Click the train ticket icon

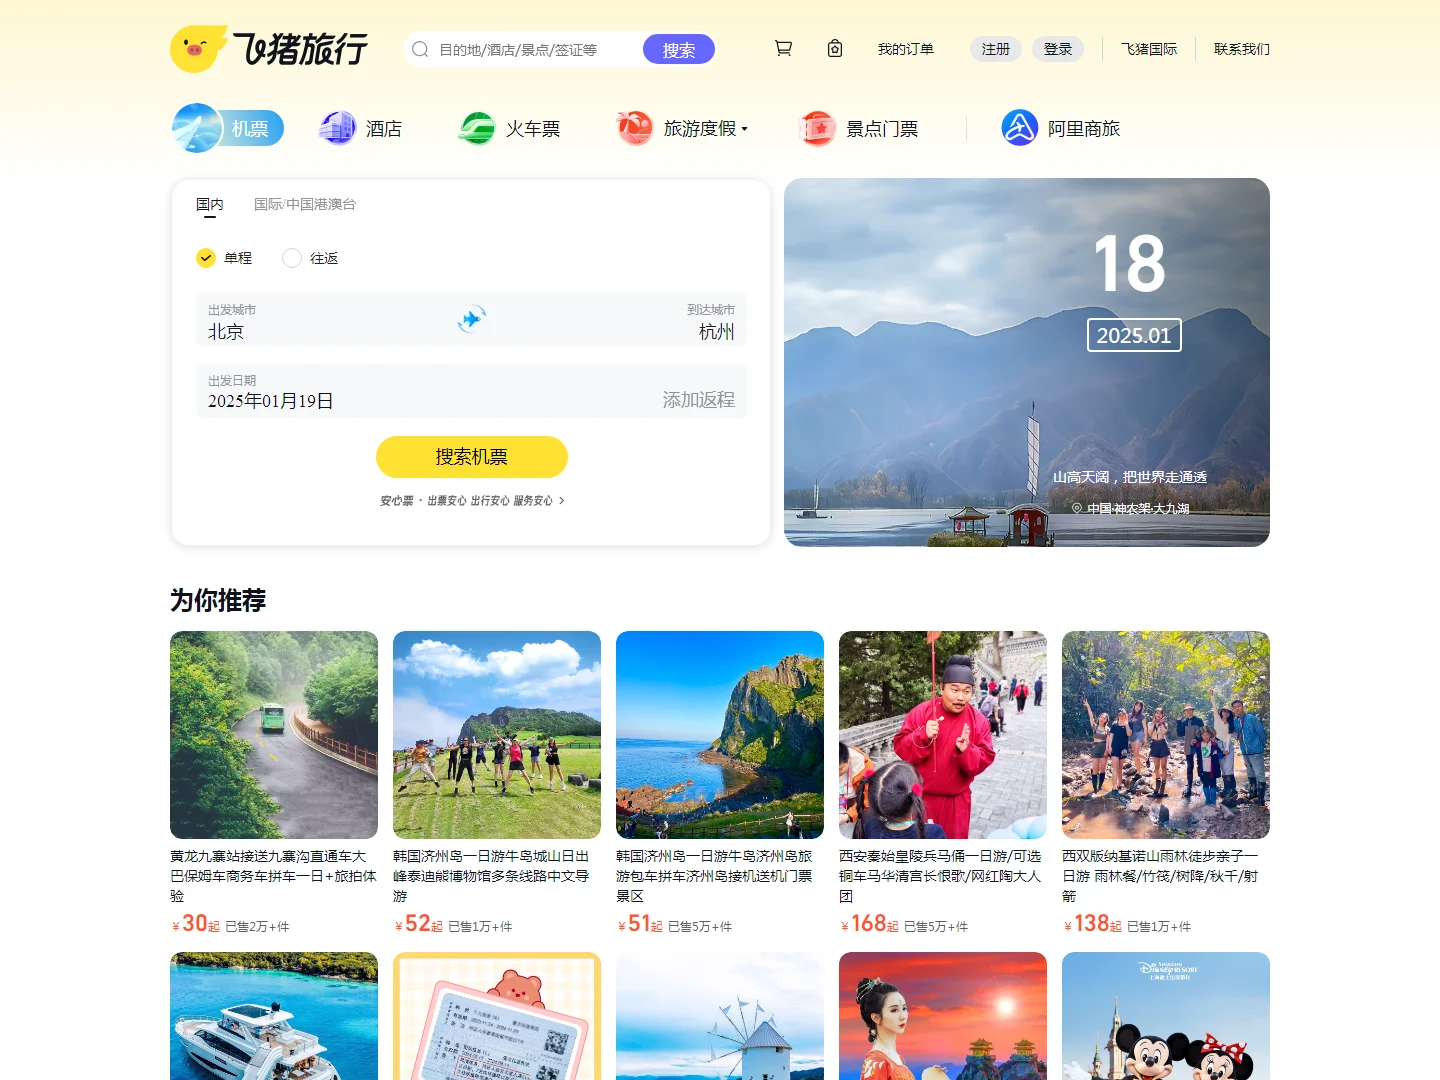click(x=477, y=128)
